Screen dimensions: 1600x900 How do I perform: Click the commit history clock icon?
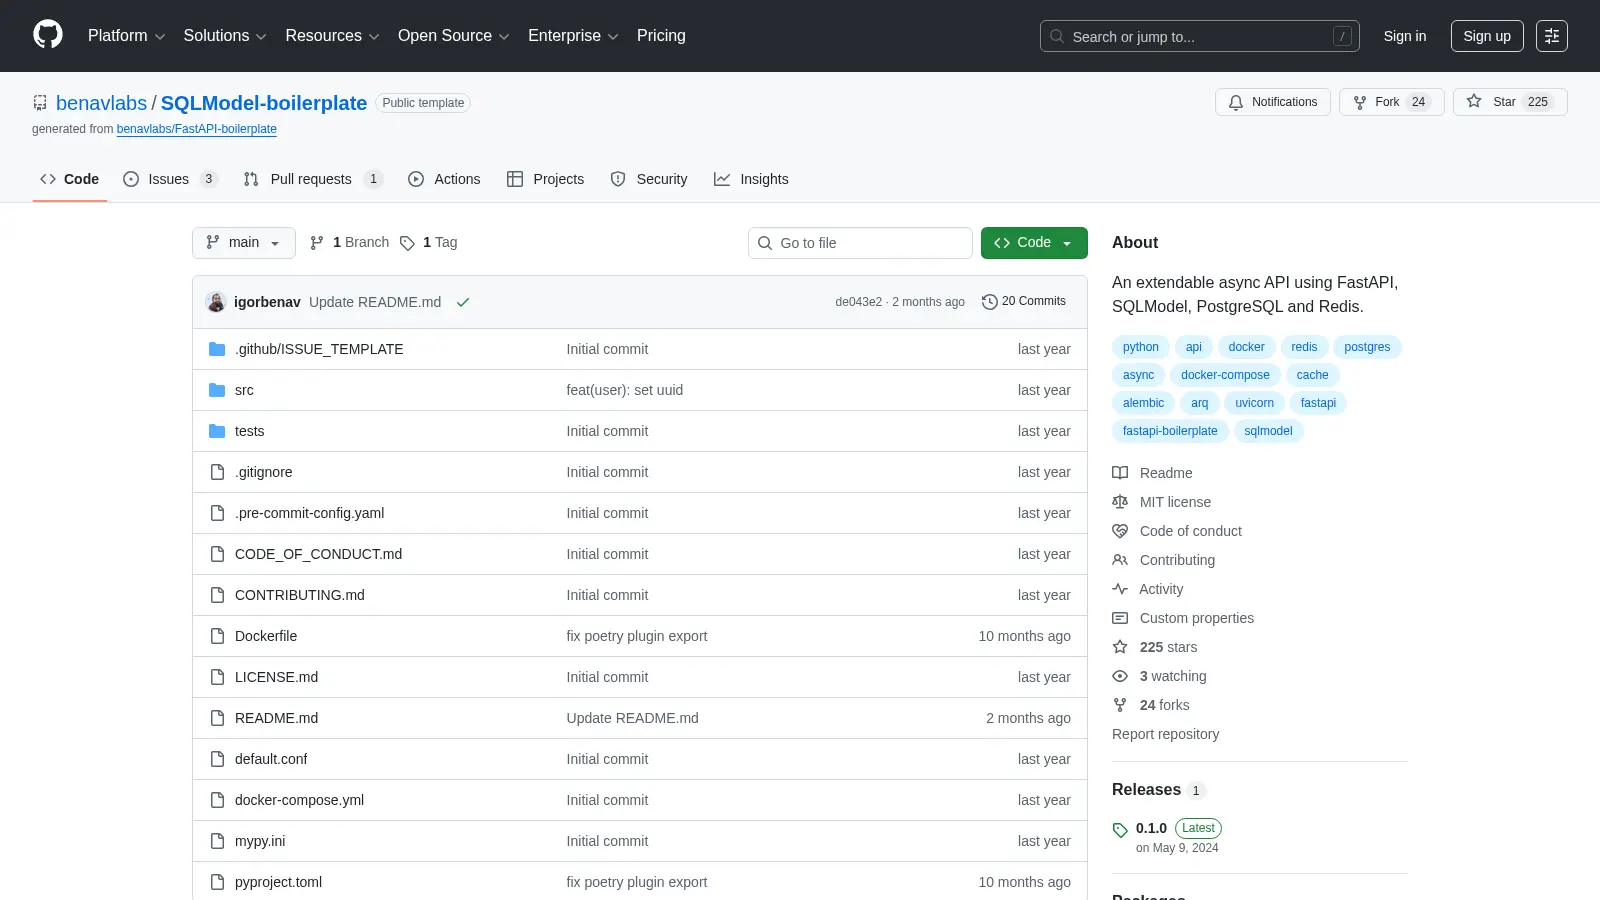pyautogui.click(x=990, y=301)
